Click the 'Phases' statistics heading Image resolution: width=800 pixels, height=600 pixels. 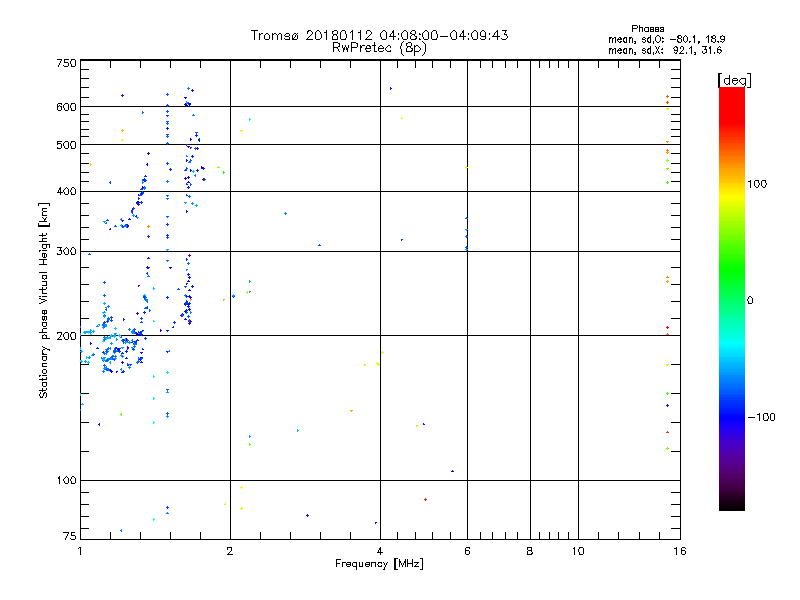click(647, 29)
